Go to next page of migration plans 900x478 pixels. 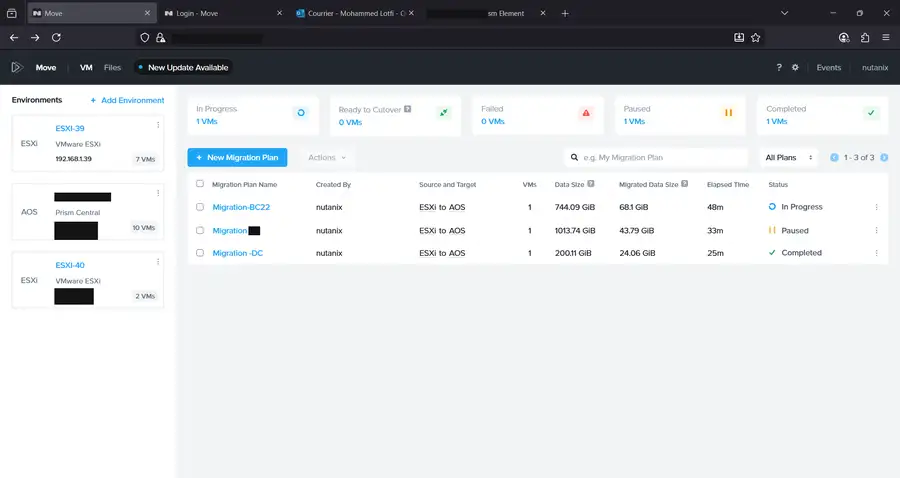[x=884, y=157]
